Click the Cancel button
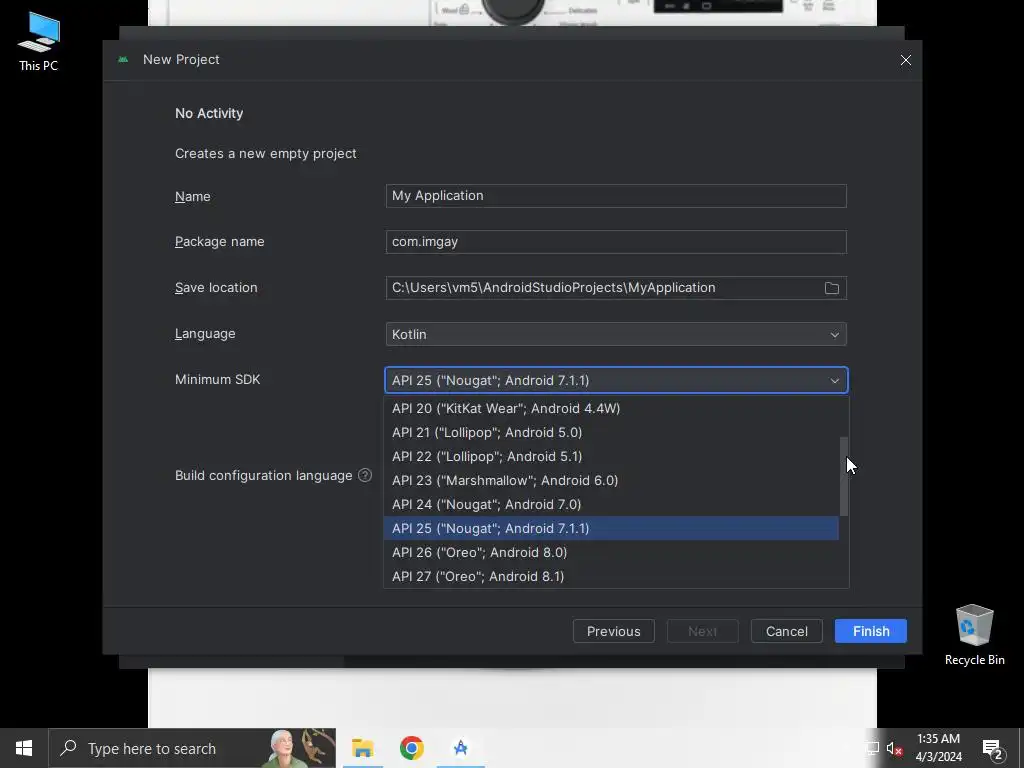 pos(786,632)
